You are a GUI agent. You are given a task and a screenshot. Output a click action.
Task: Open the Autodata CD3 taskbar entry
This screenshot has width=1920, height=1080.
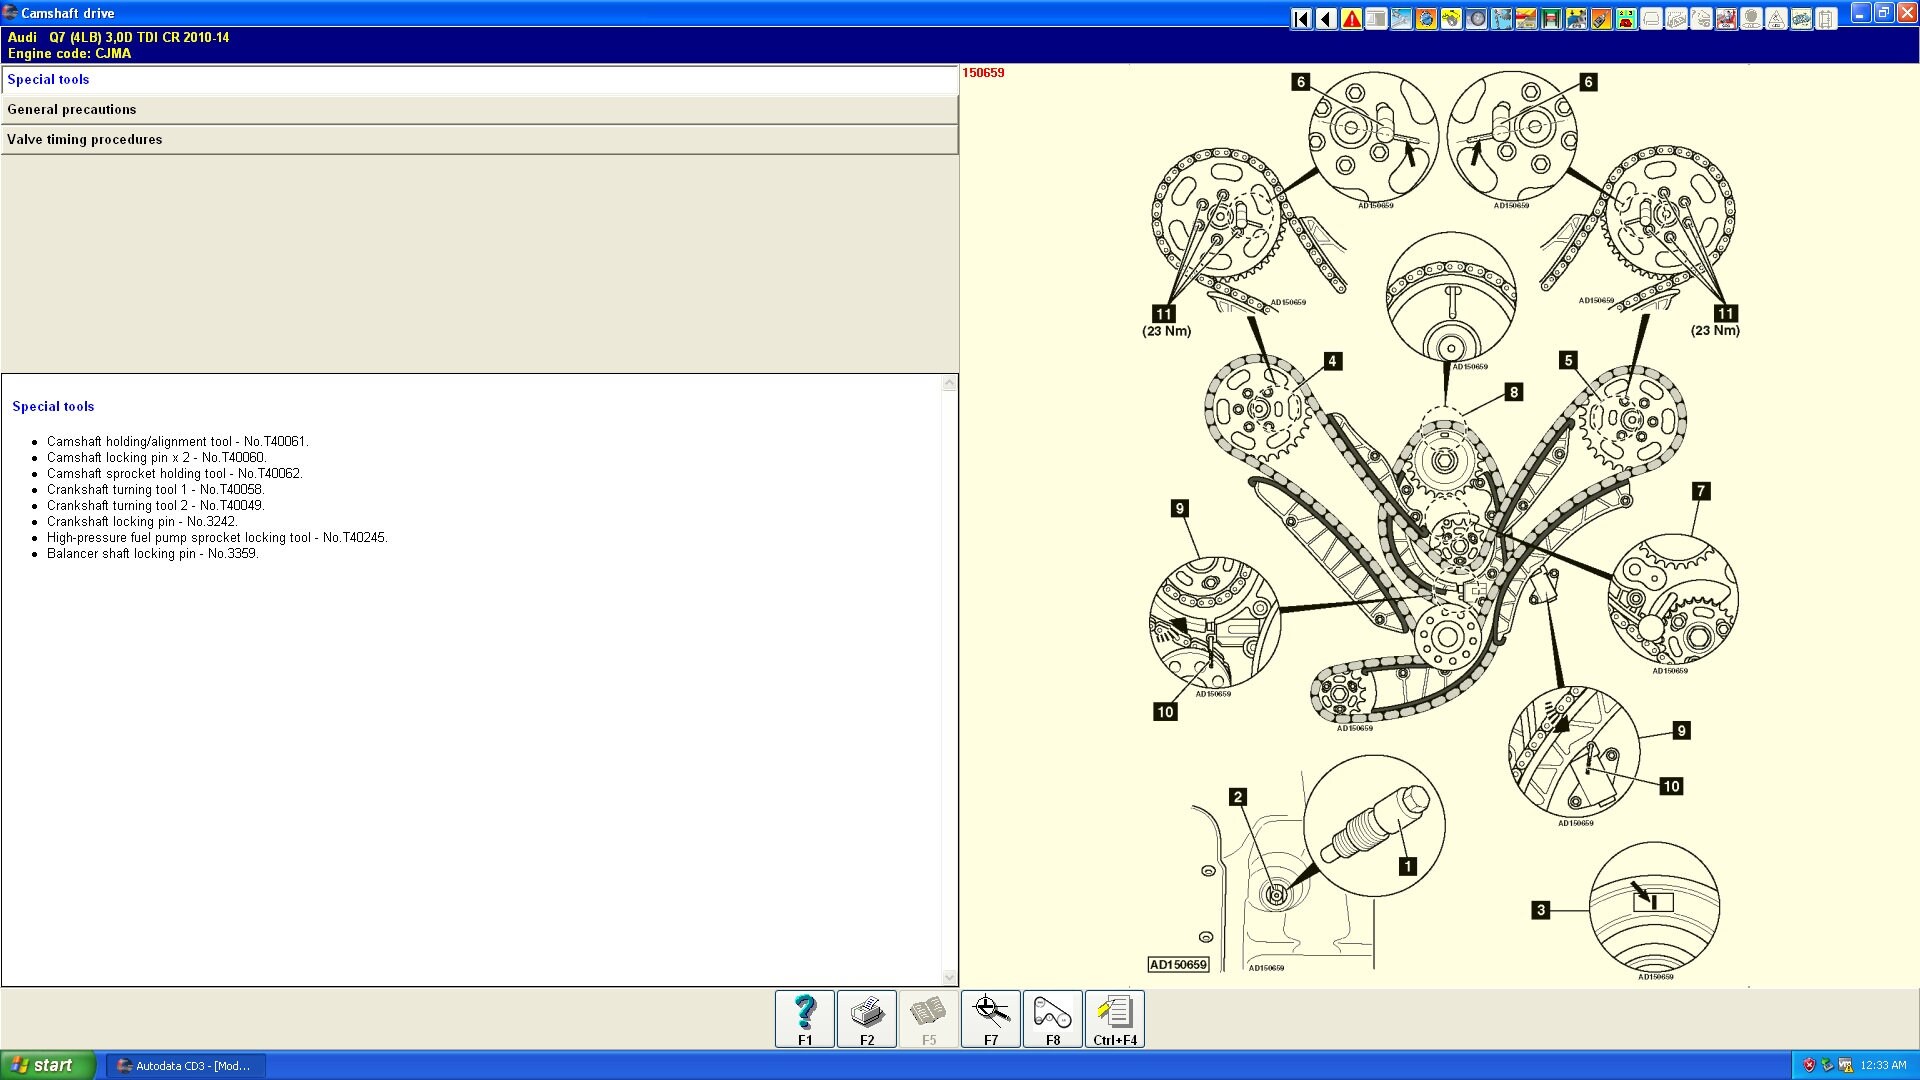(x=185, y=1065)
